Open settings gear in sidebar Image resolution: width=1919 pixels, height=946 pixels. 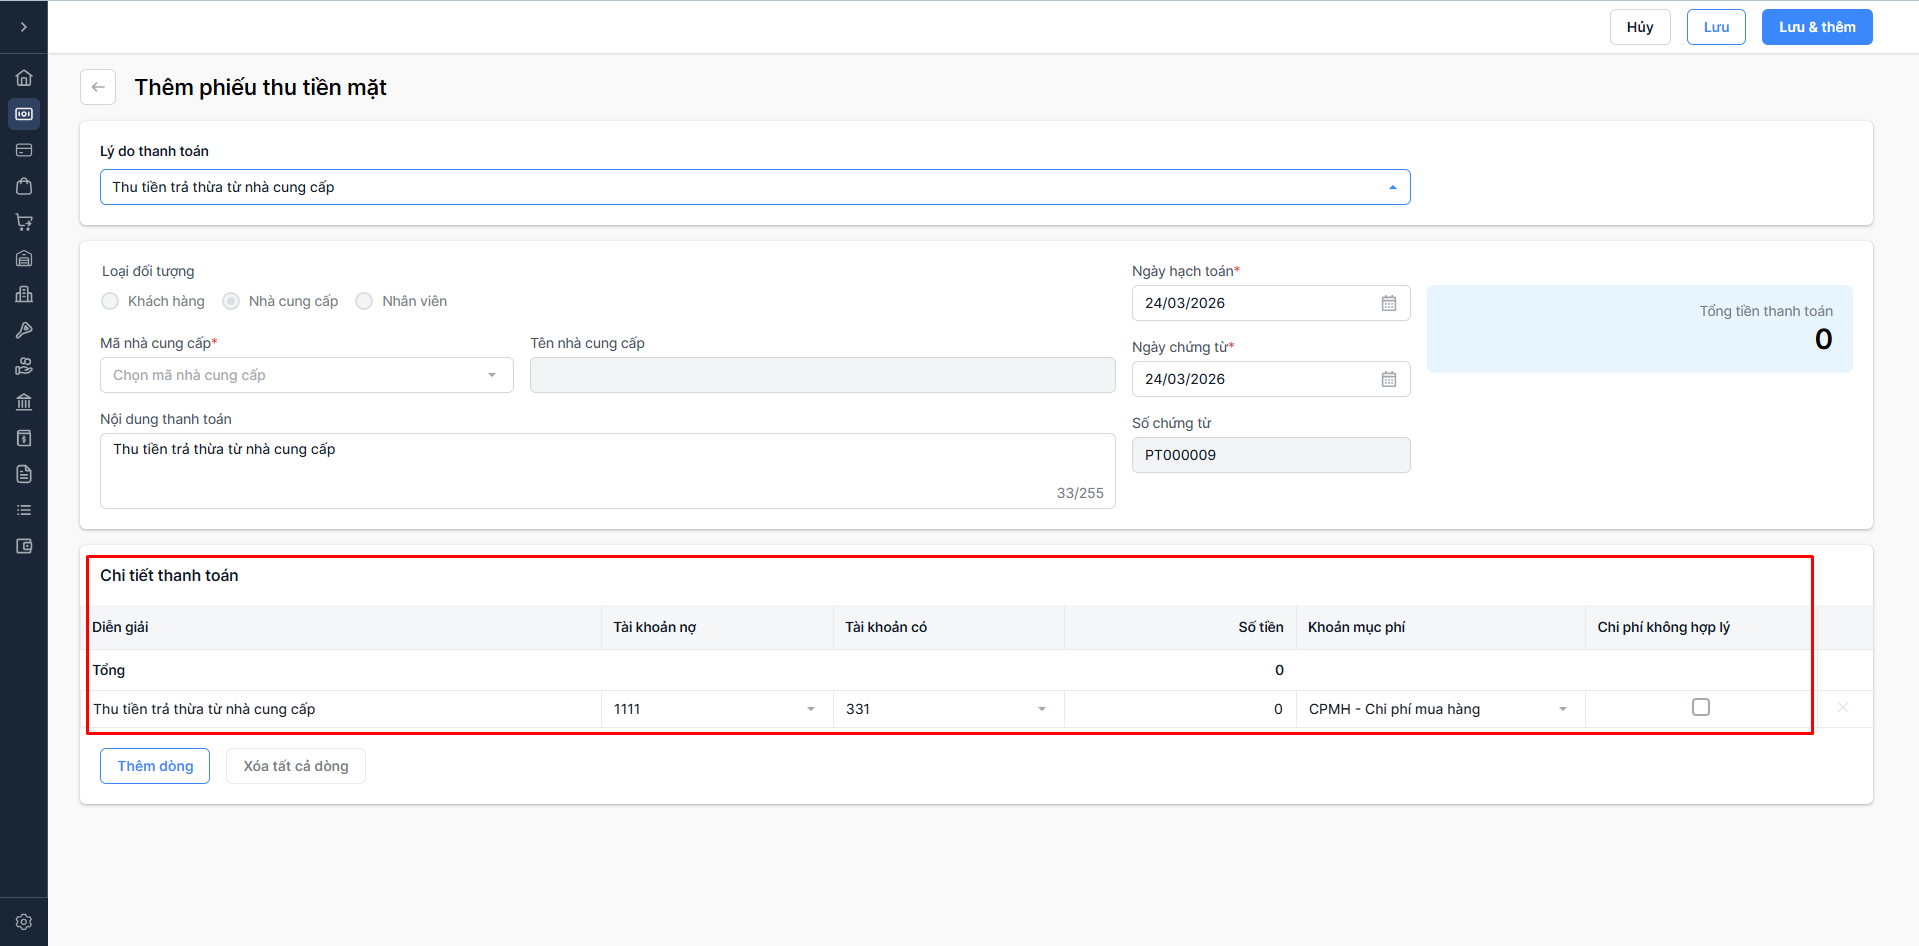coord(24,922)
